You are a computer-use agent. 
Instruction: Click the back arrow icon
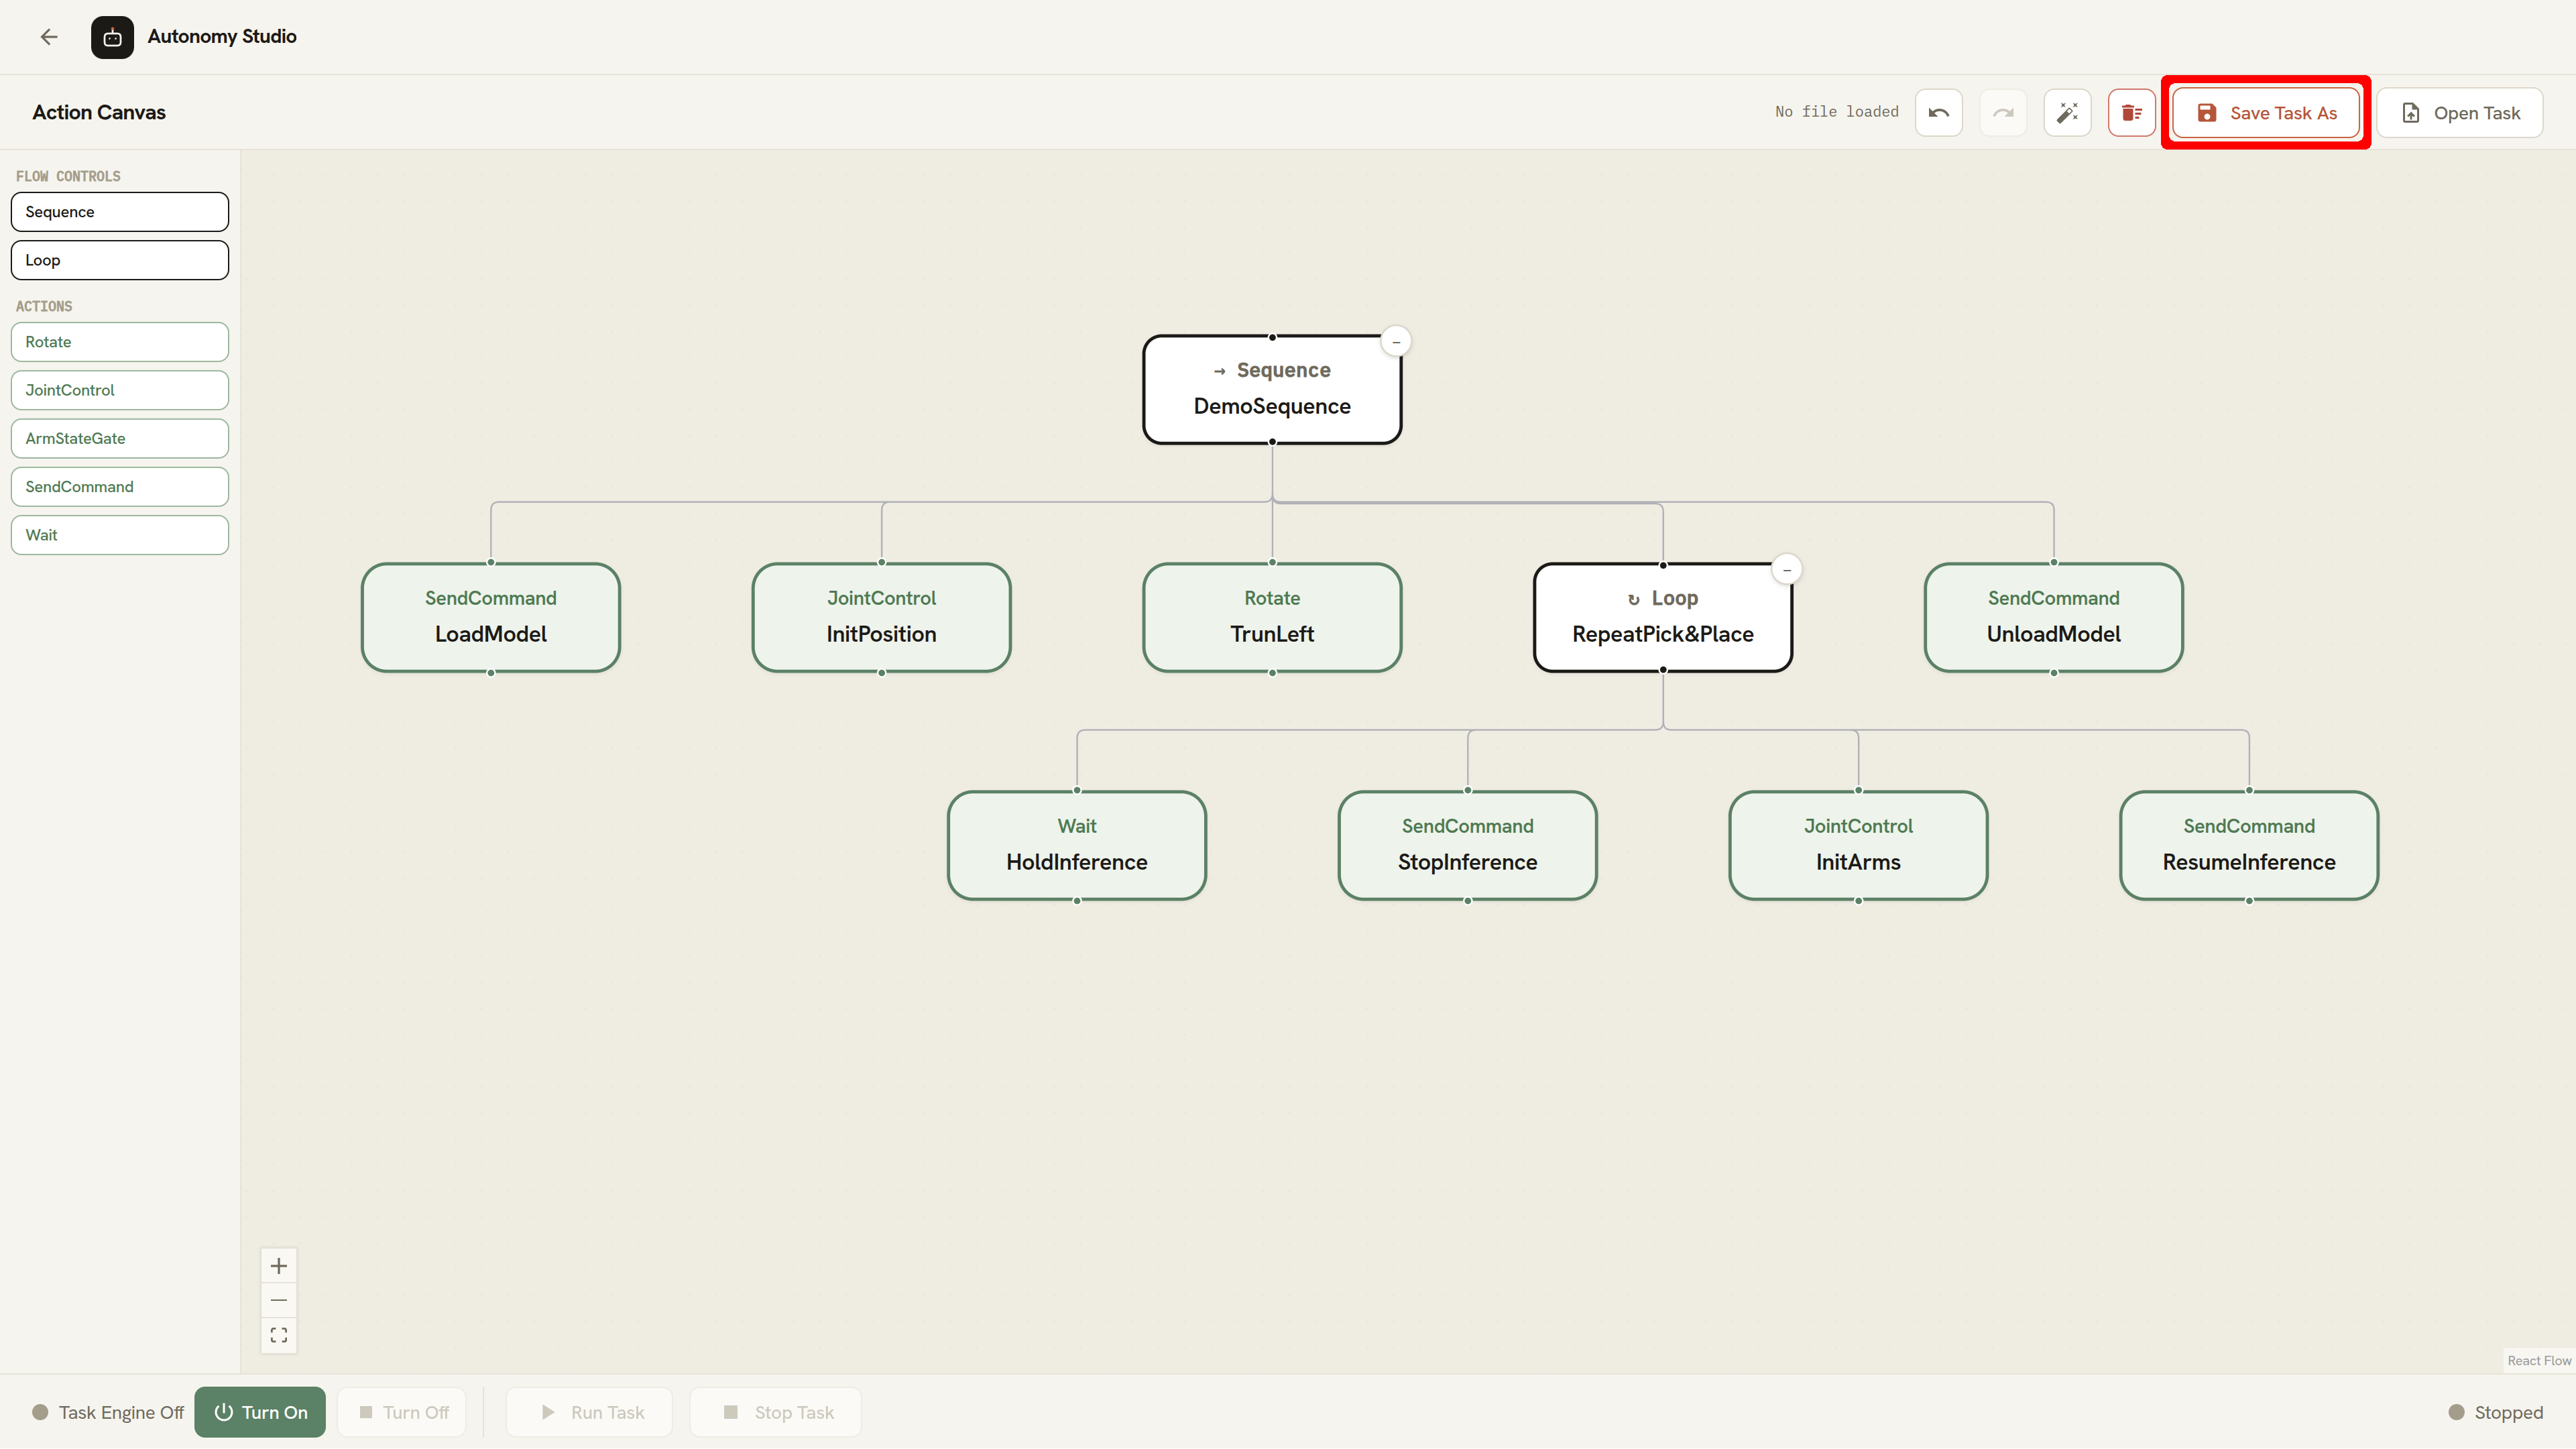tap(49, 37)
